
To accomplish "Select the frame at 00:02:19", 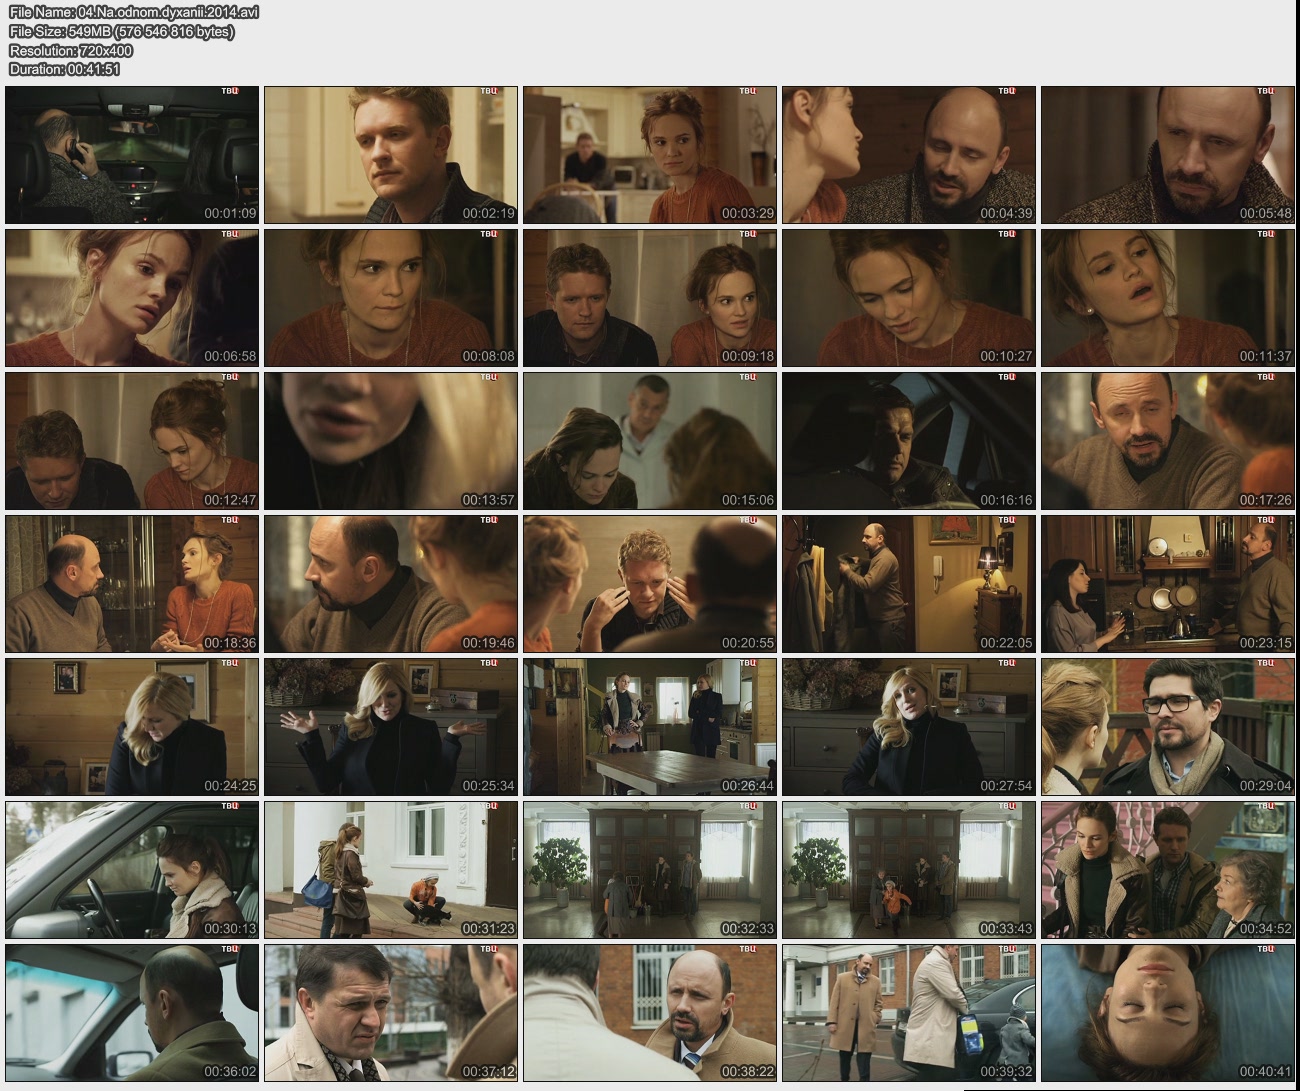I will point(390,155).
